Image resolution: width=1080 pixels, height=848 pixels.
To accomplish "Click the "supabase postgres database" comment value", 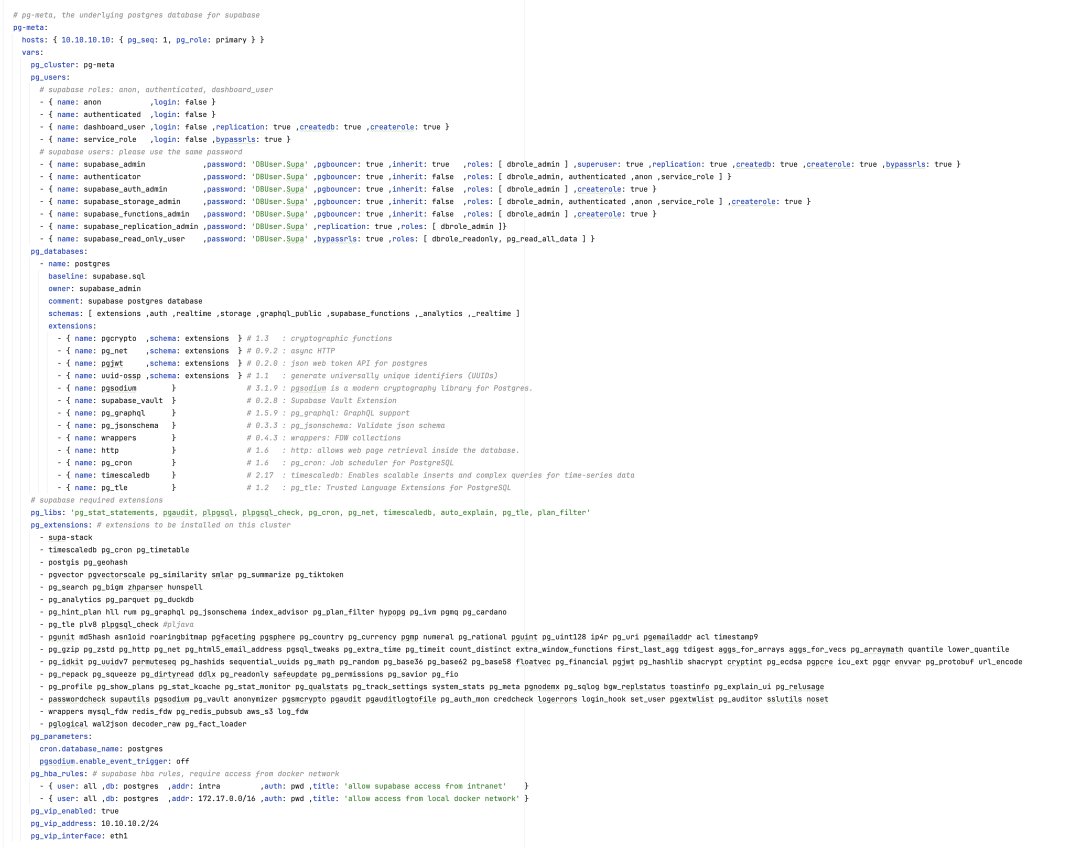I will tap(145, 301).
